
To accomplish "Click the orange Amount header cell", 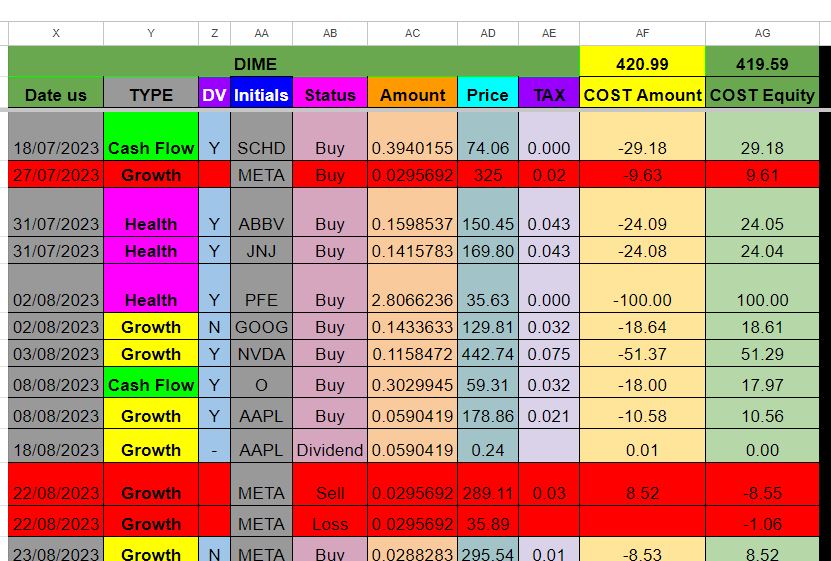I will point(412,92).
